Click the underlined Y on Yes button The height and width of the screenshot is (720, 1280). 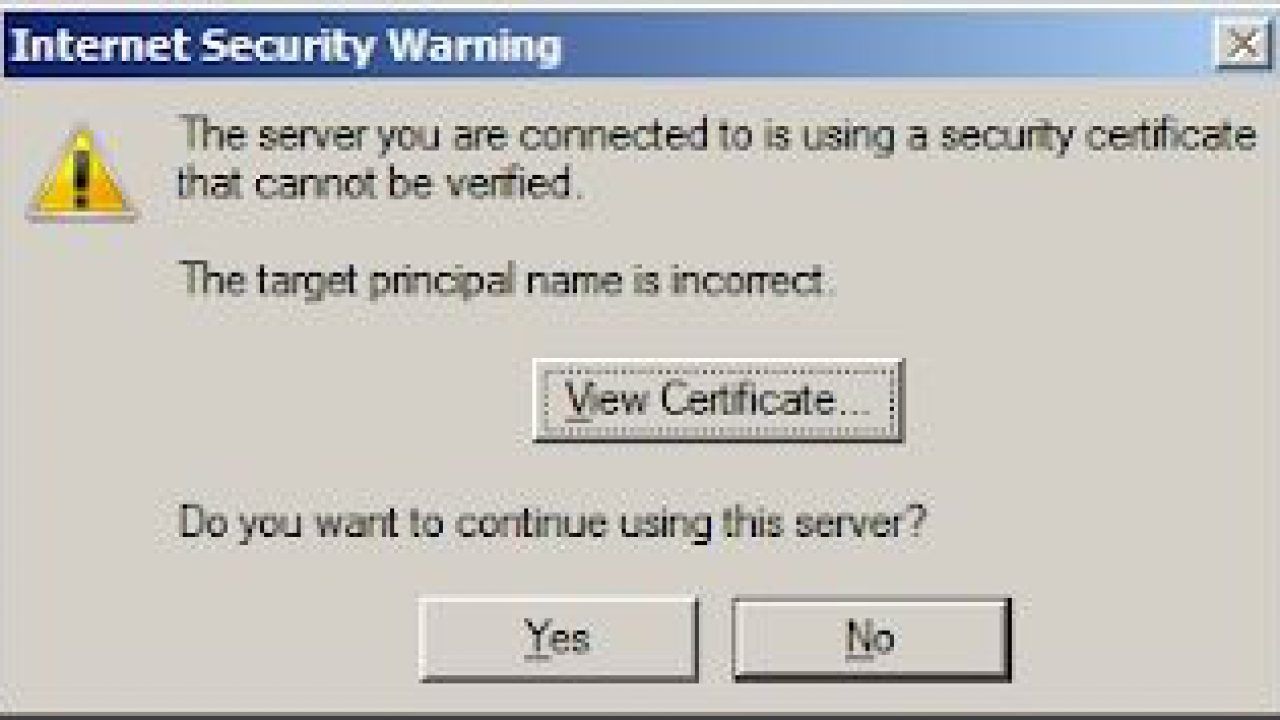538,637
